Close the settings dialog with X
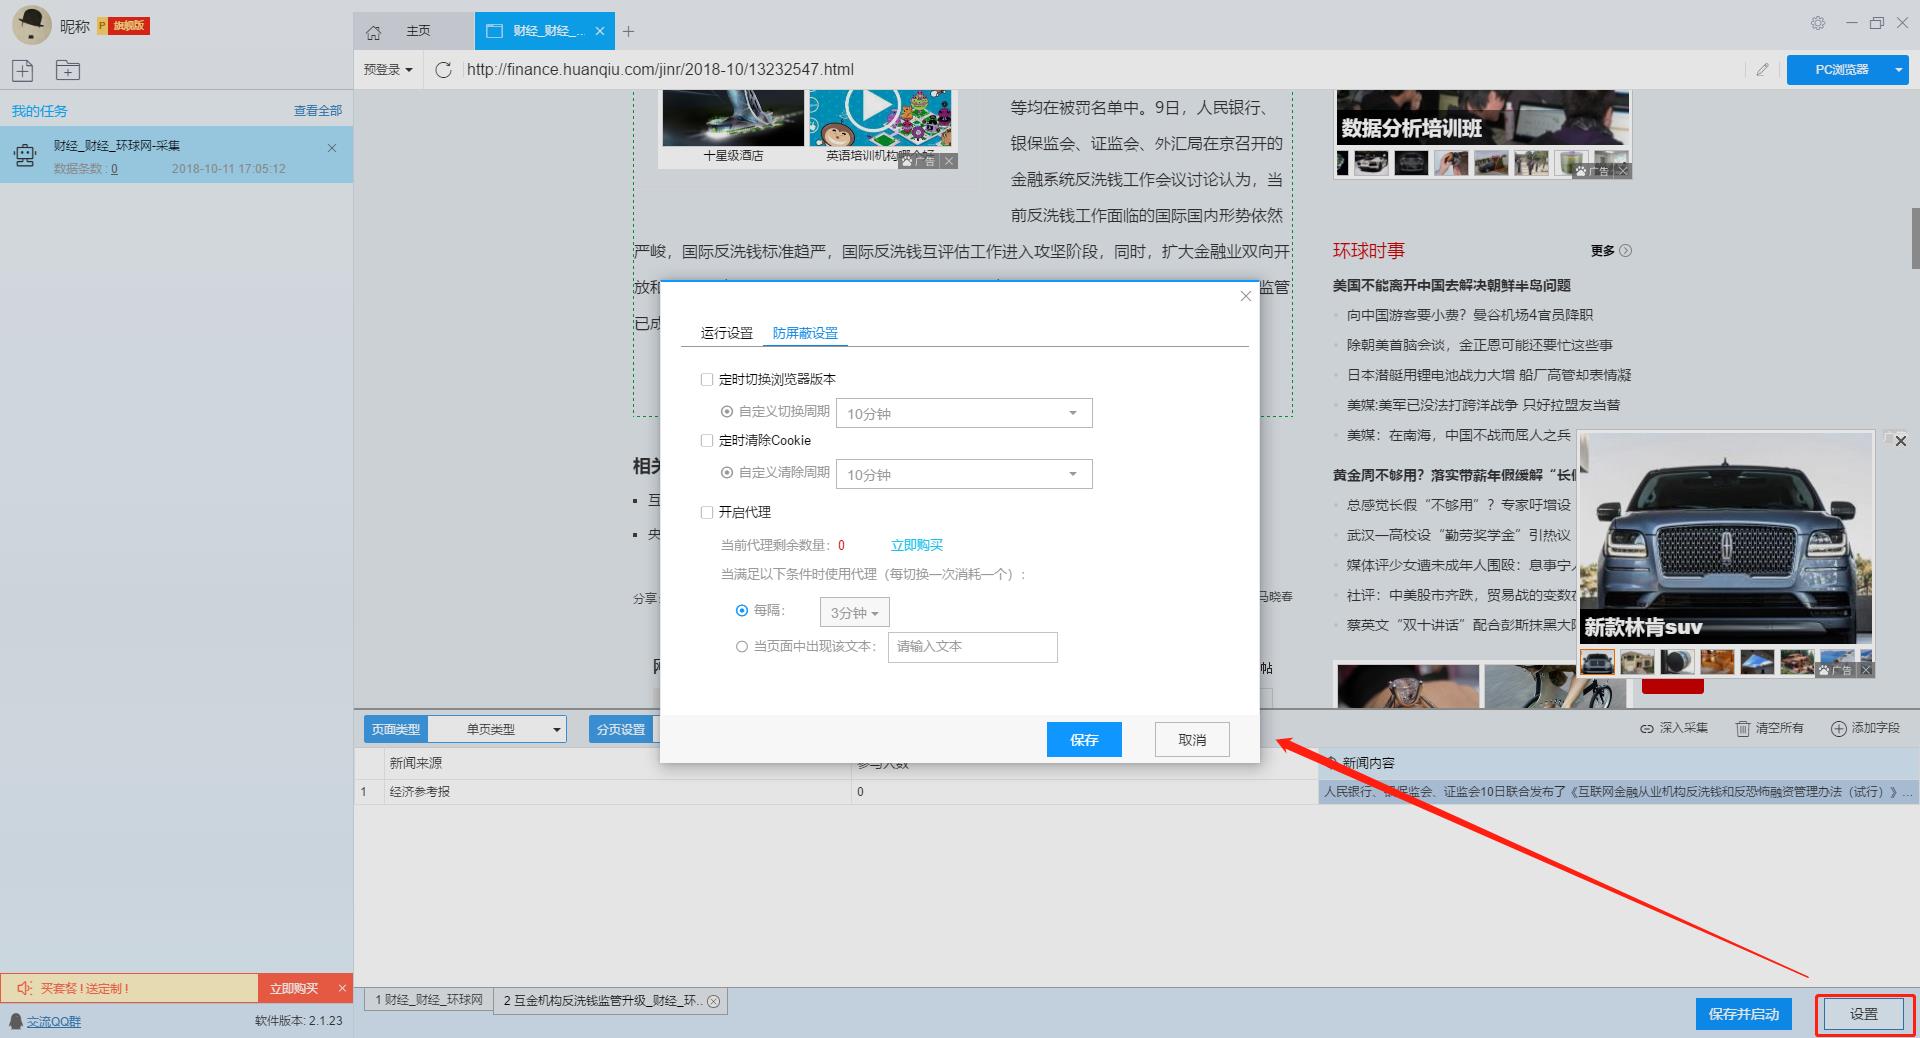This screenshot has height=1038, width=1920. [1245, 296]
